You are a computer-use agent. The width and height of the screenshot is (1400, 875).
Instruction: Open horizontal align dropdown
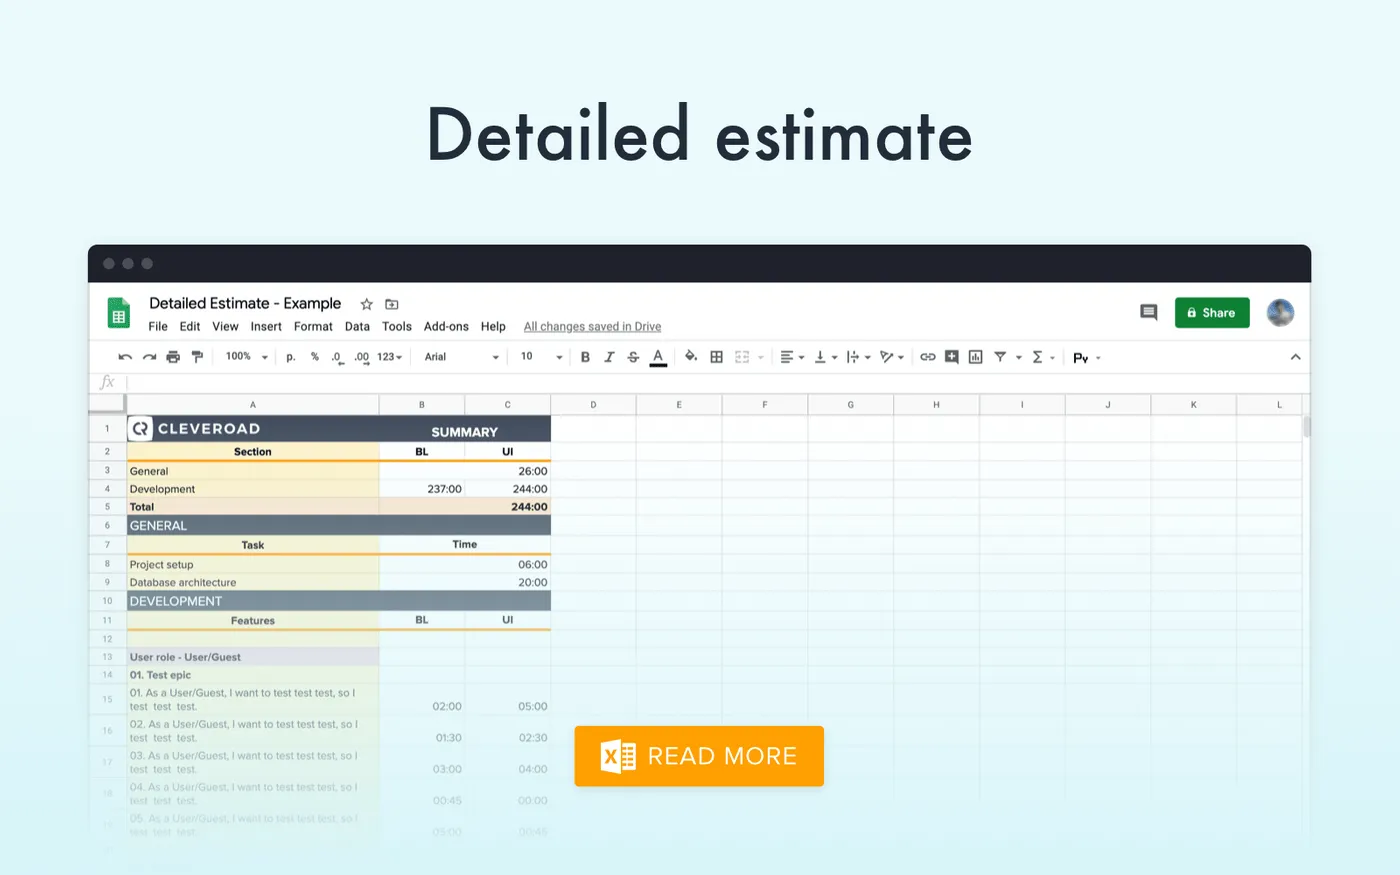[x=792, y=357]
